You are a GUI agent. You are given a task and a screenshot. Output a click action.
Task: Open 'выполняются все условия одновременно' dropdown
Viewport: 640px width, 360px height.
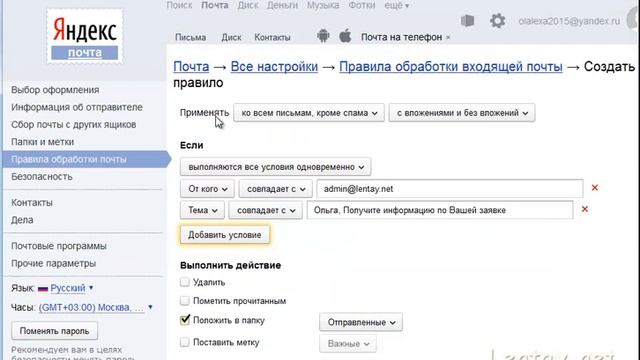tap(276, 167)
